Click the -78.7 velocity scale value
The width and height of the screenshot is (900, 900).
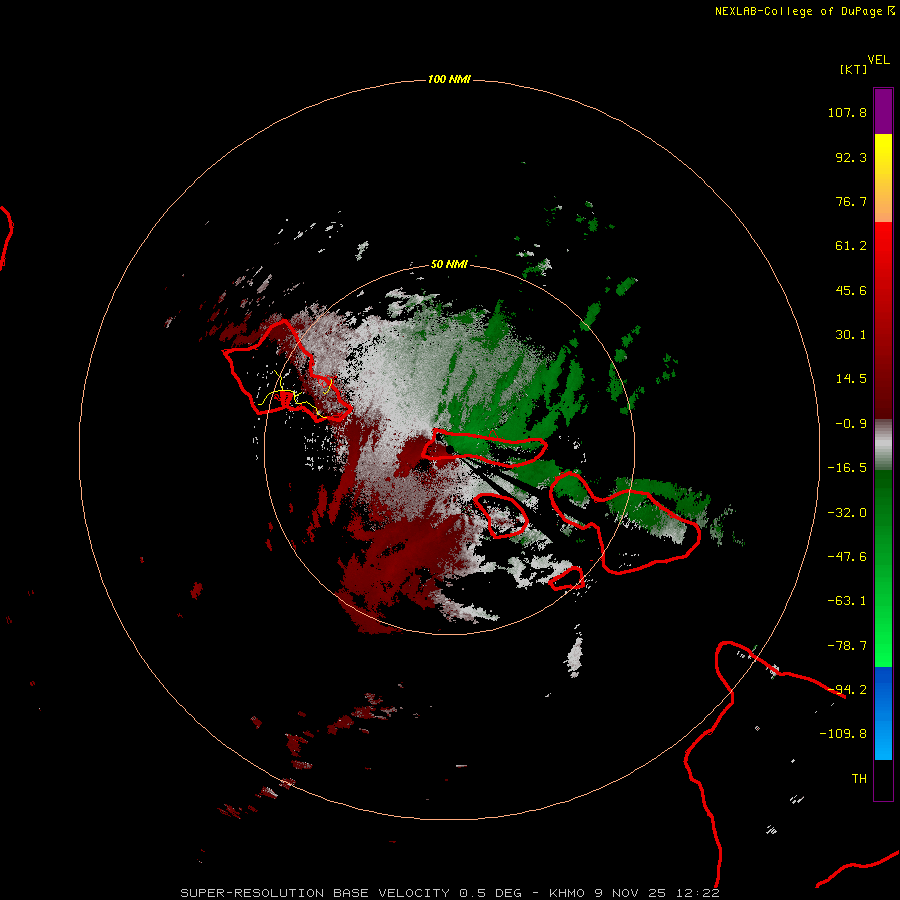coord(847,646)
